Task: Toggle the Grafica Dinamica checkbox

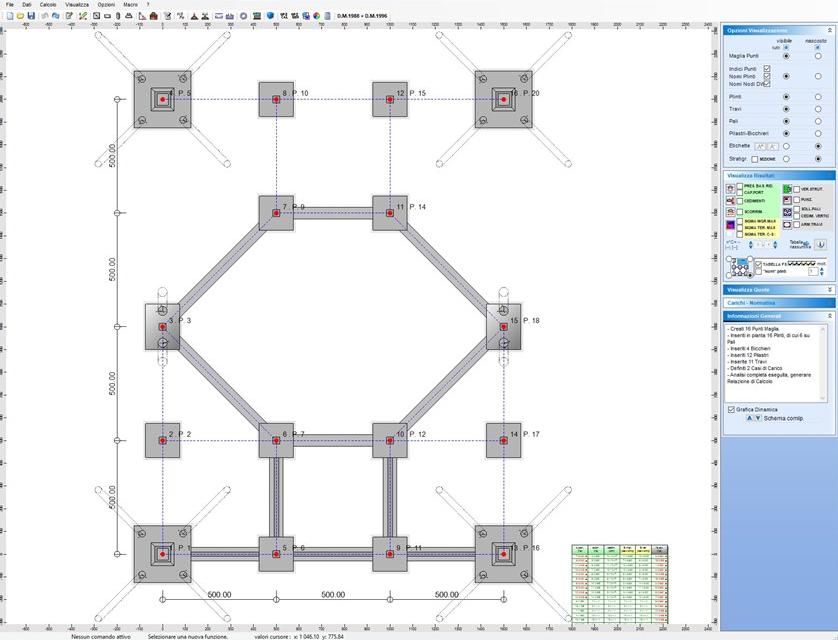Action: tap(731, 409)
